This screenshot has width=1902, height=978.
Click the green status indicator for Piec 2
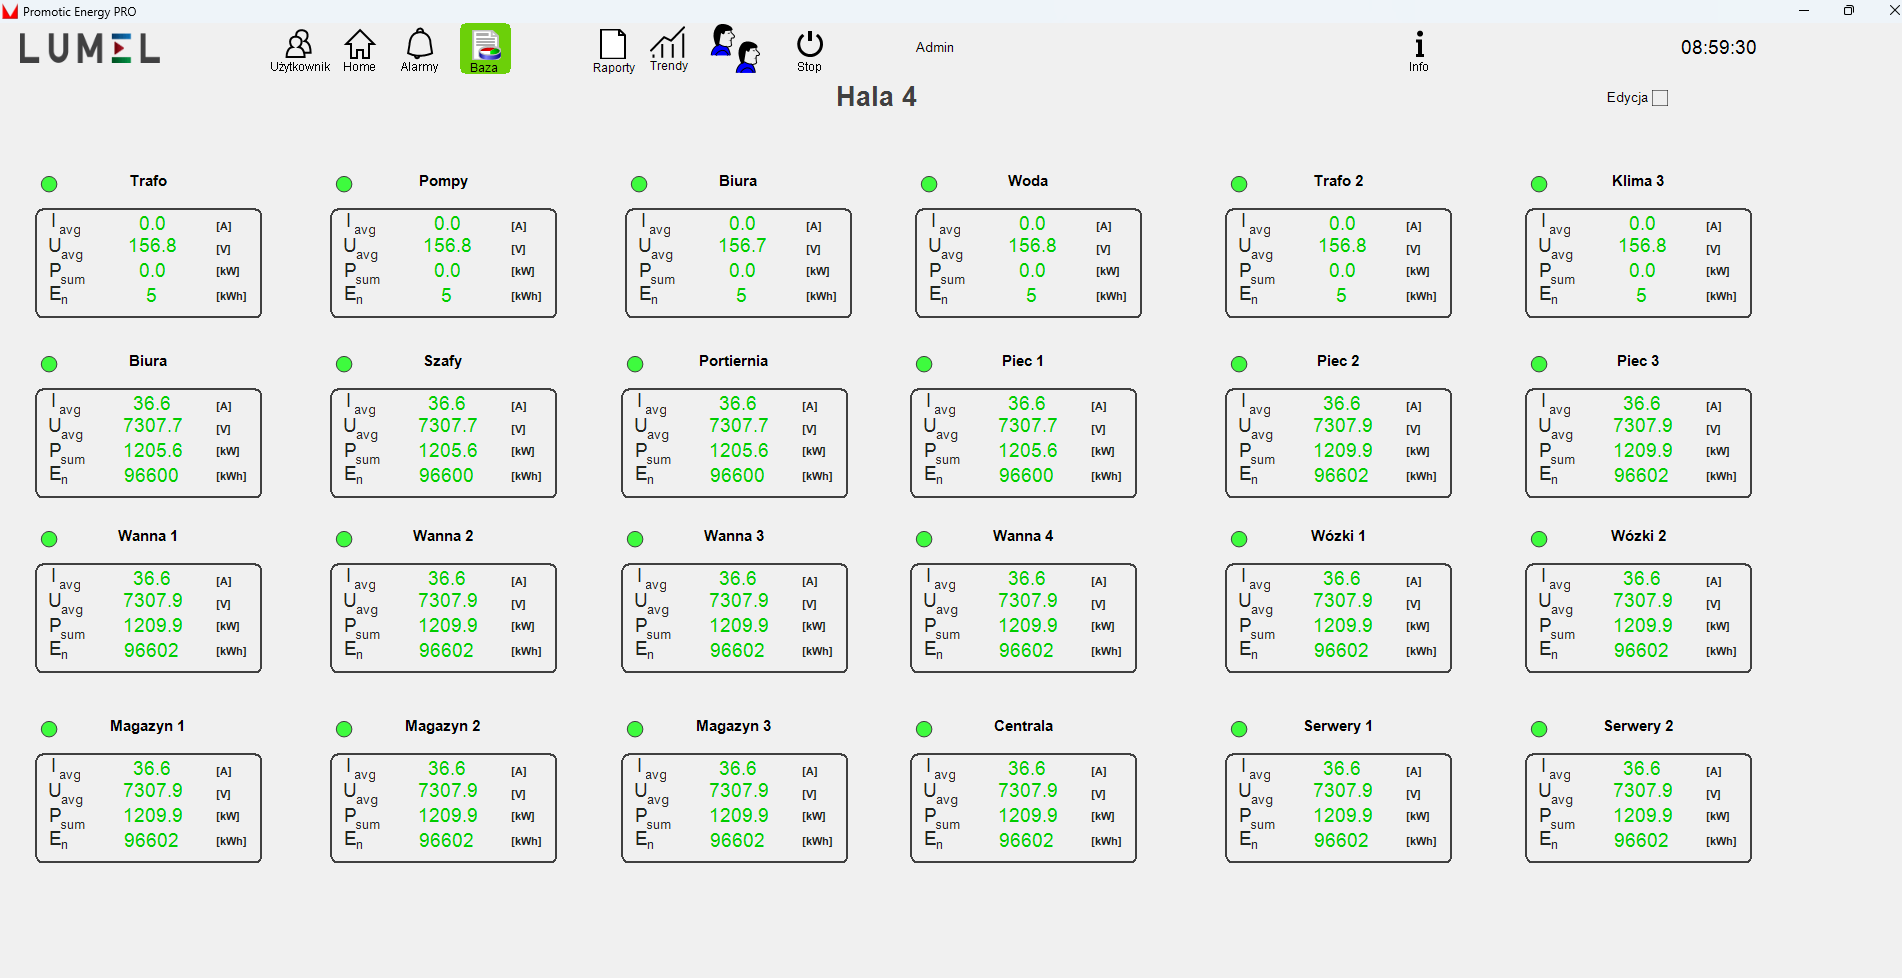pos(1239,364)
